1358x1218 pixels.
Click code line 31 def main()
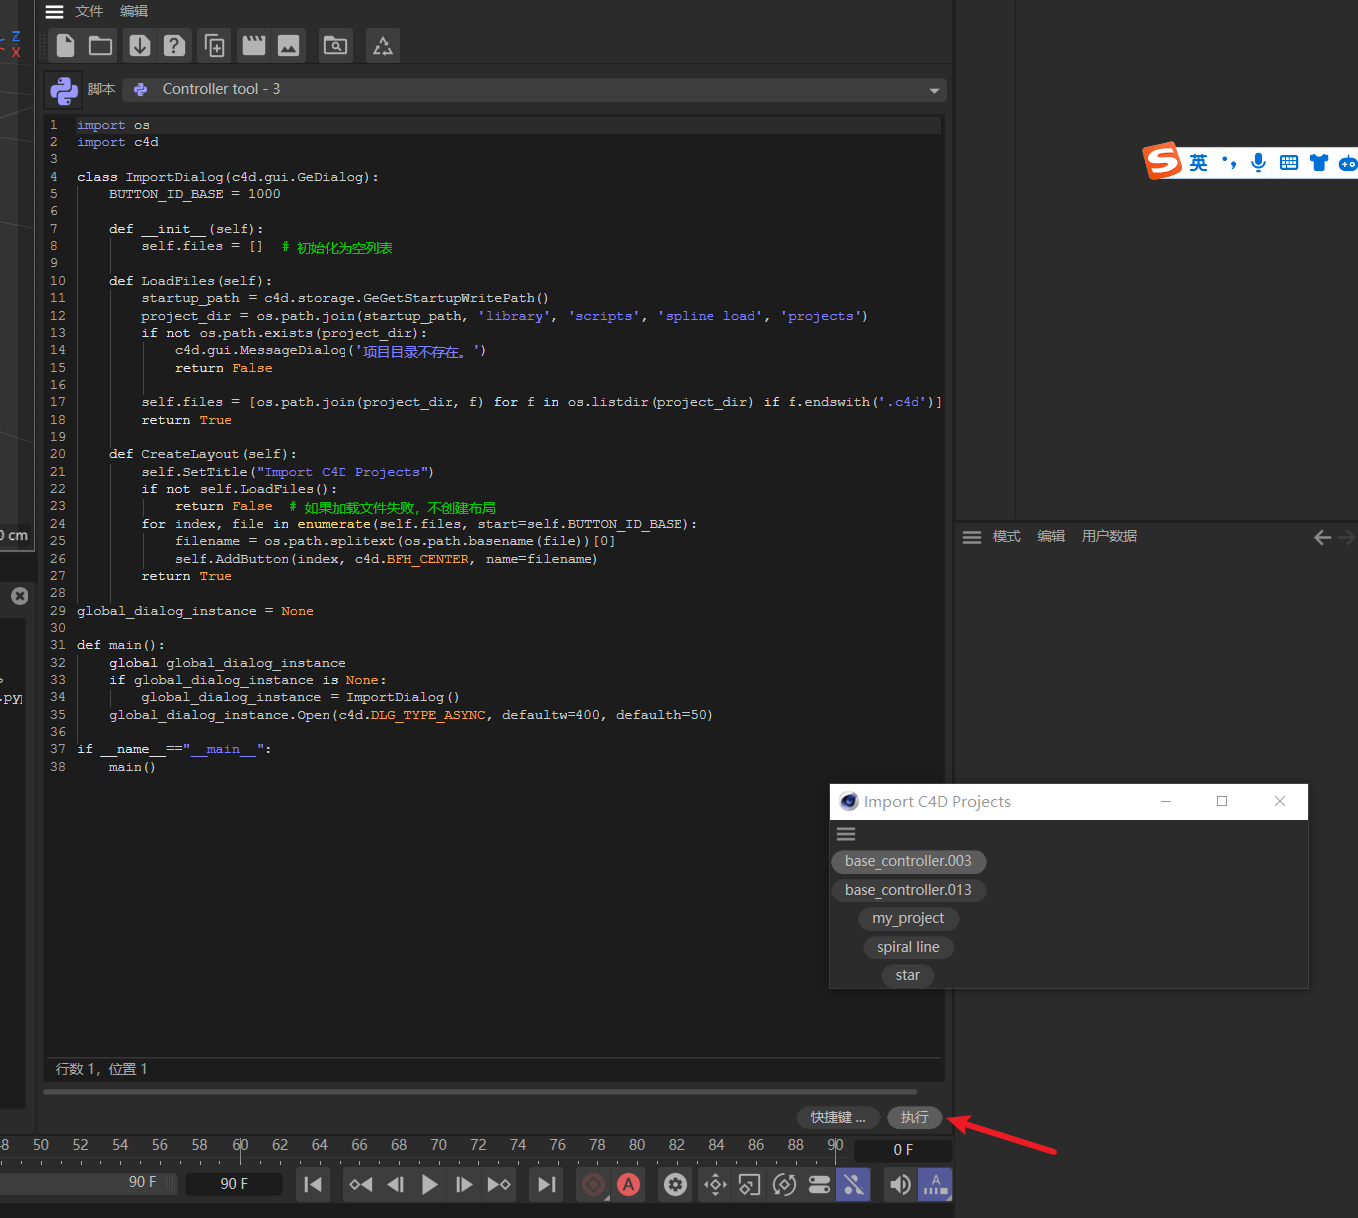pos(121,645)
